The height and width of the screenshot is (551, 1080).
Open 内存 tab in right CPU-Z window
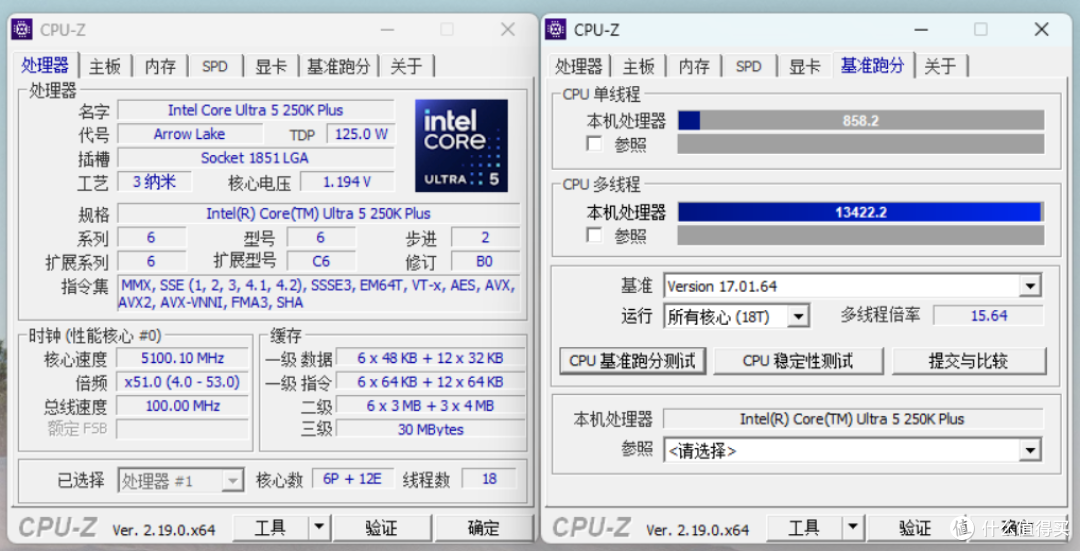coord(694,66)
